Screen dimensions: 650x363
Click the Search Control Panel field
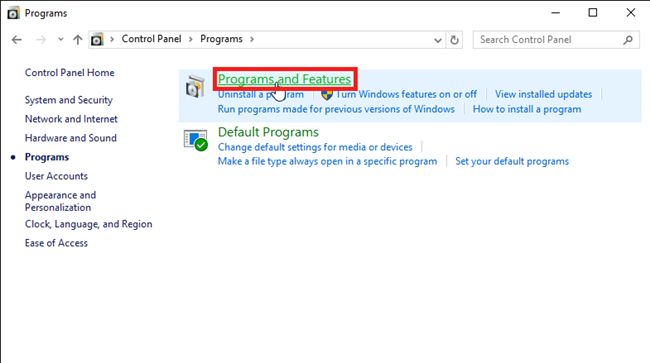click(x=556, y=40)
